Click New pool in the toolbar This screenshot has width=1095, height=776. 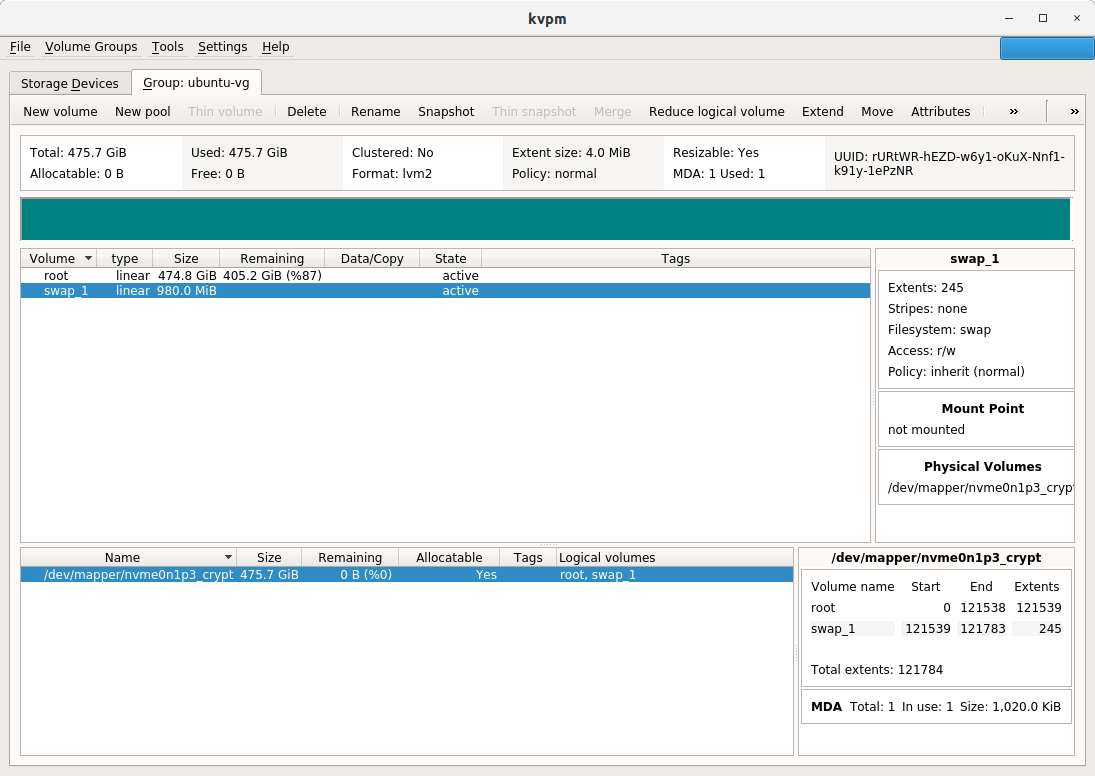pos(142,112)
